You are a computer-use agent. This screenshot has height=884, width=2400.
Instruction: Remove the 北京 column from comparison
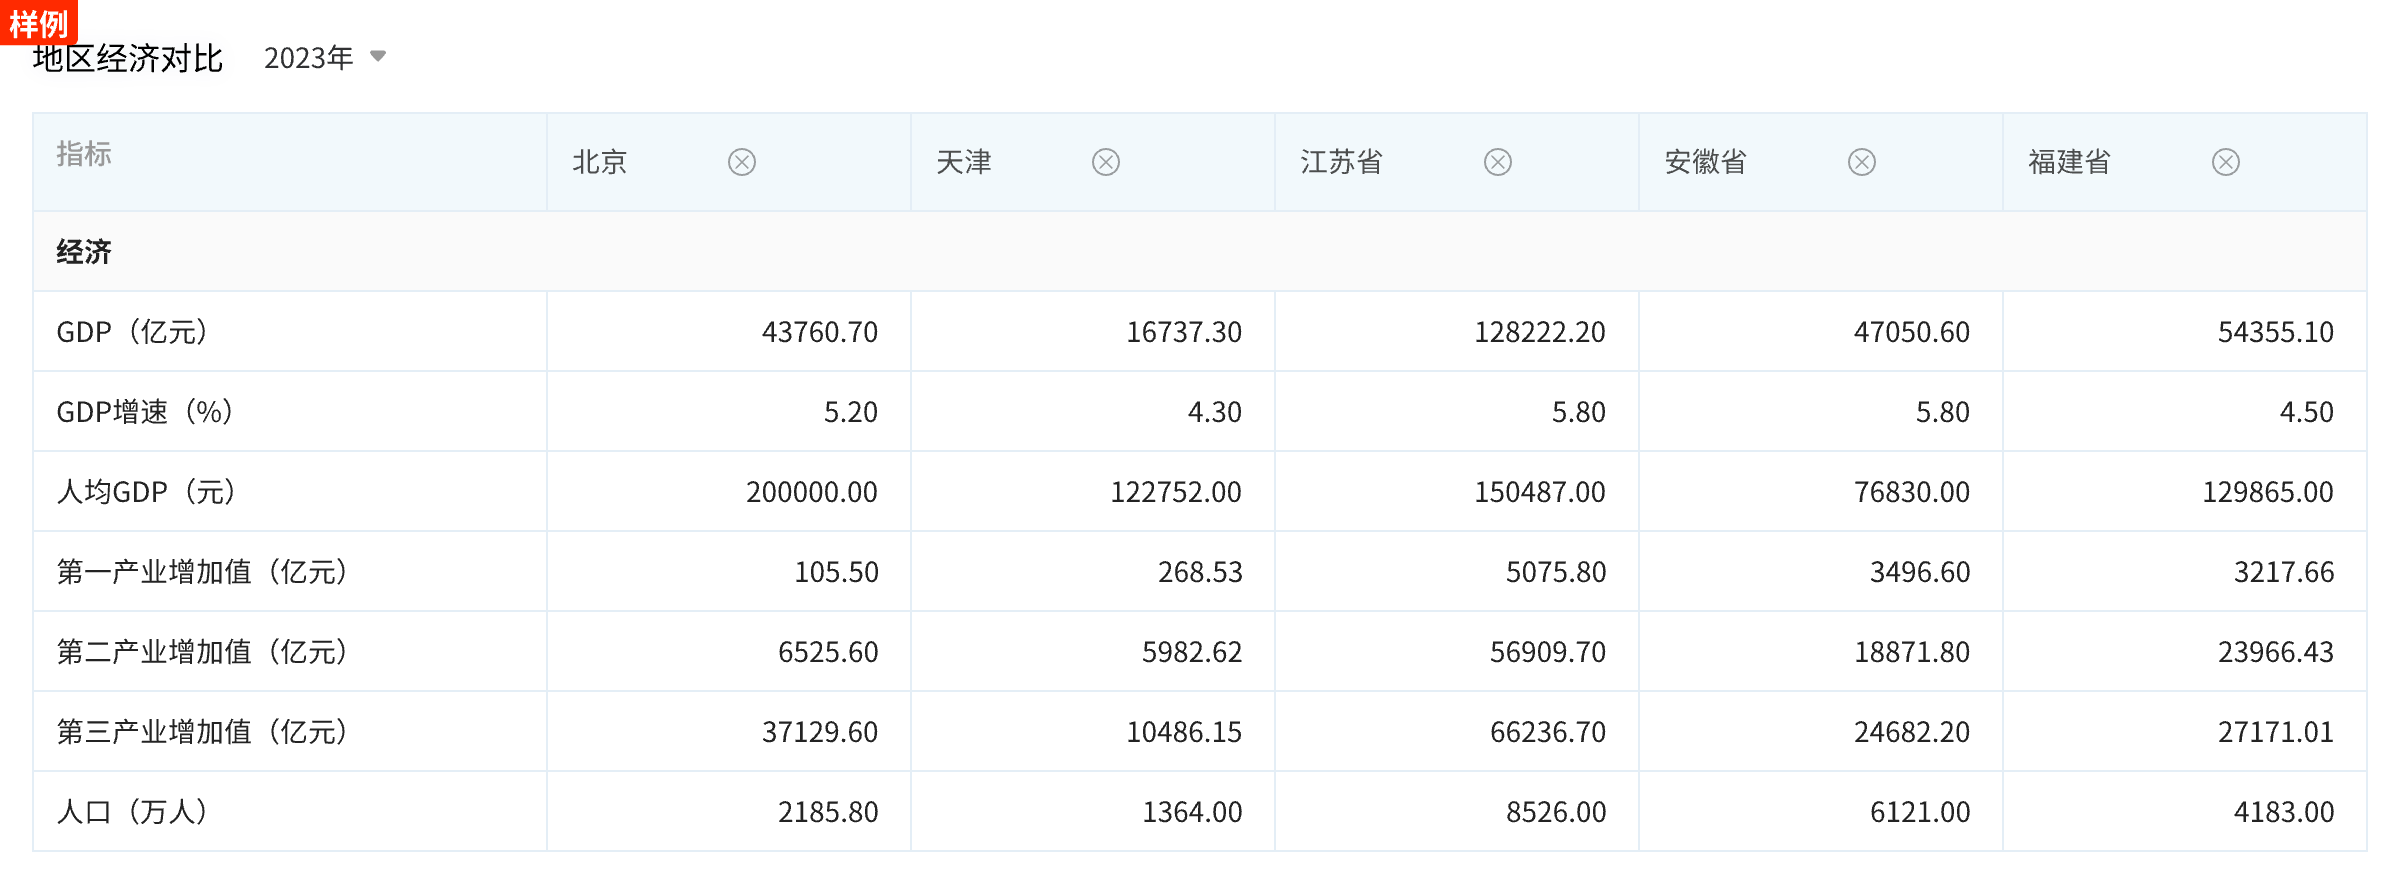pyautogui.click(x=741, y=162)
